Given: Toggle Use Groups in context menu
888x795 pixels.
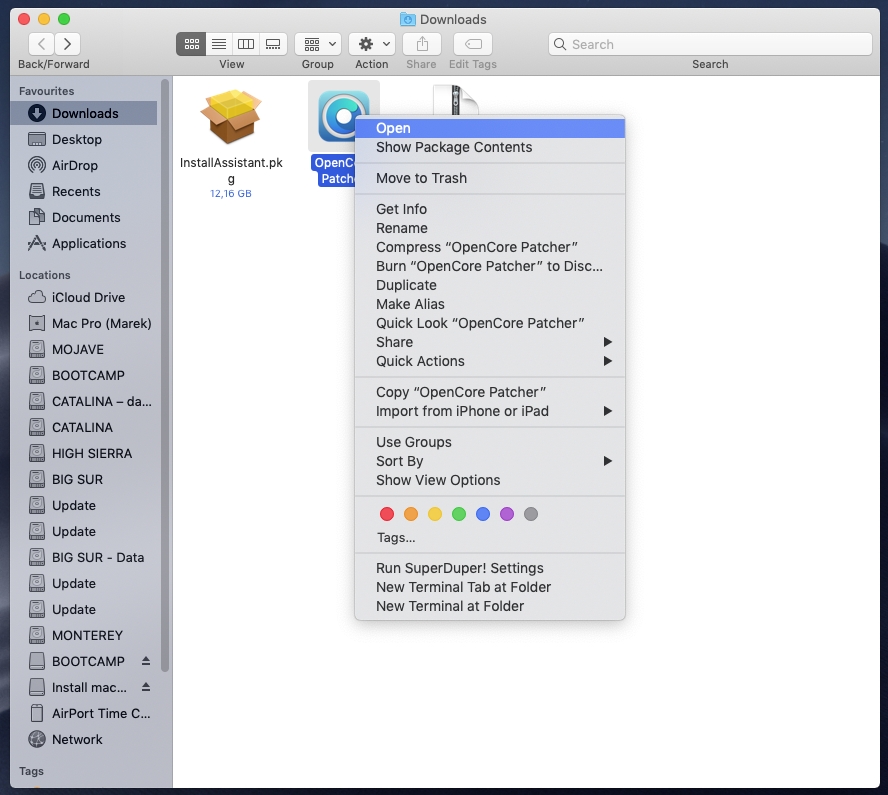Looking at the screenshot, I should point(490,442).
